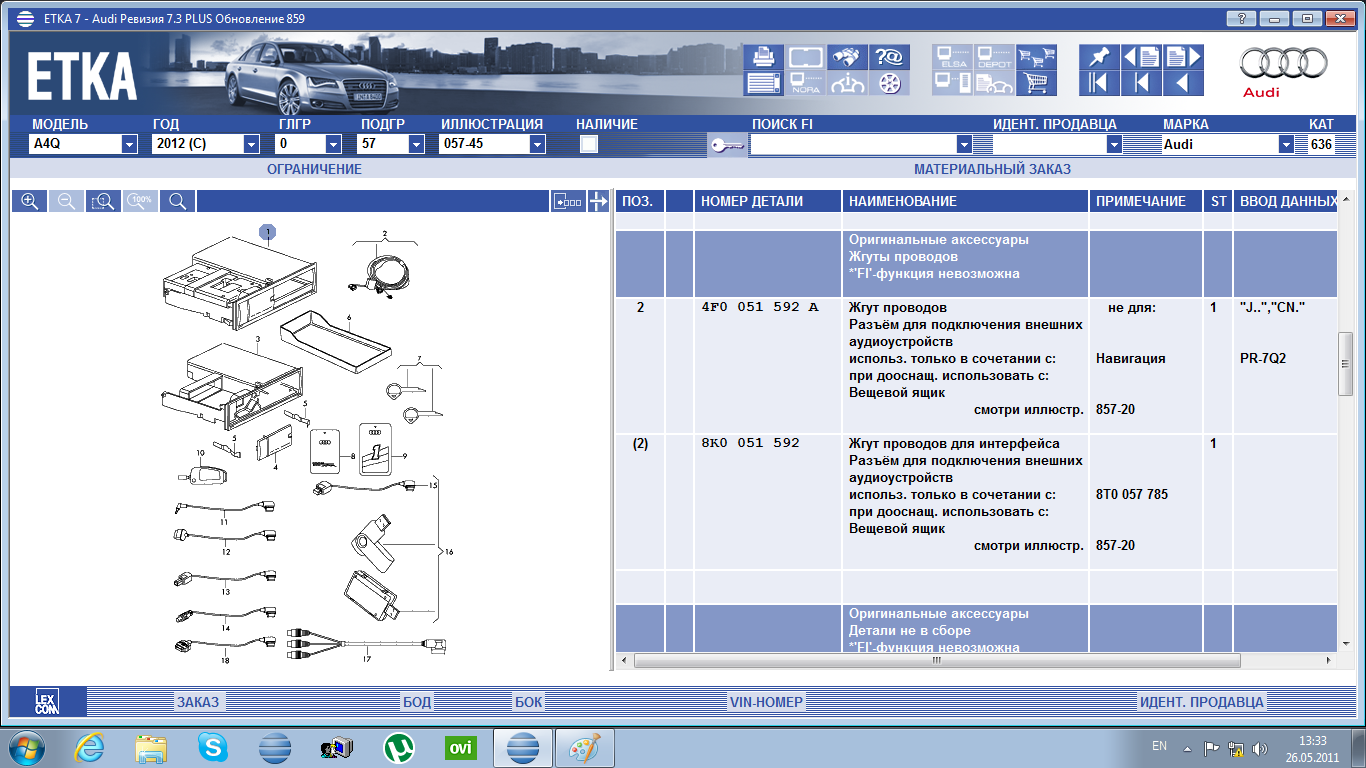
Task: Open Windows Start menu
Action: click(x=27, y=748)
